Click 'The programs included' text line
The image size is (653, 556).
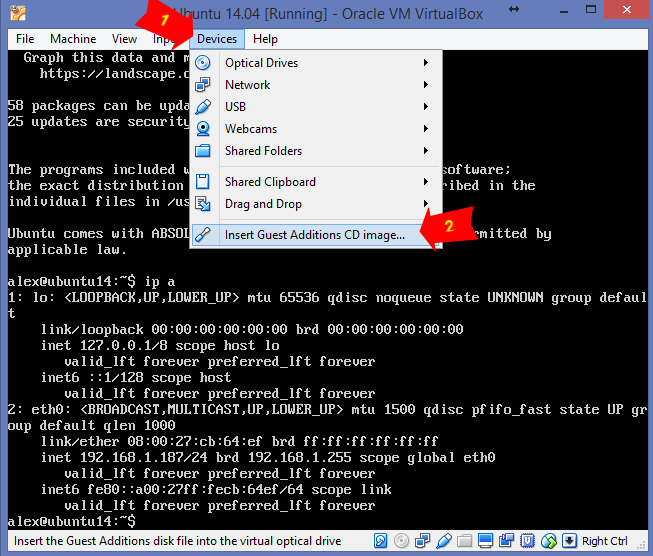99,170
